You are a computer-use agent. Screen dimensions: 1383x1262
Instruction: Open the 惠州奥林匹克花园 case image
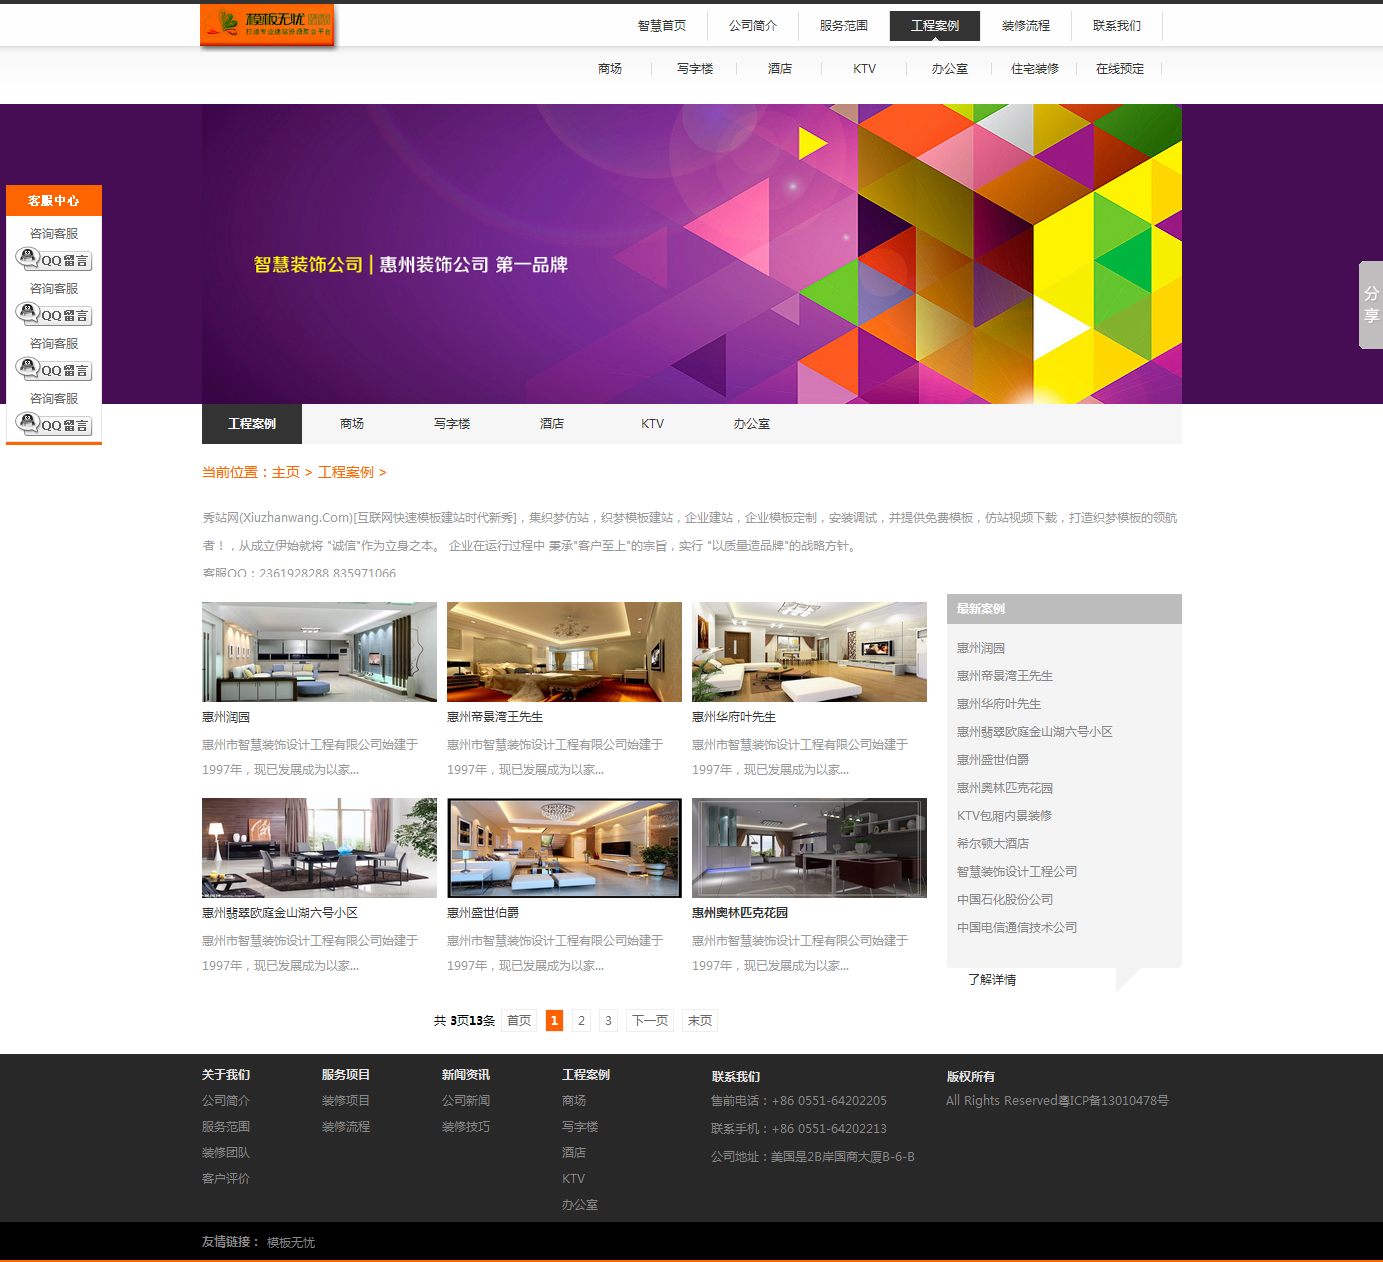(x=809, y=848)
